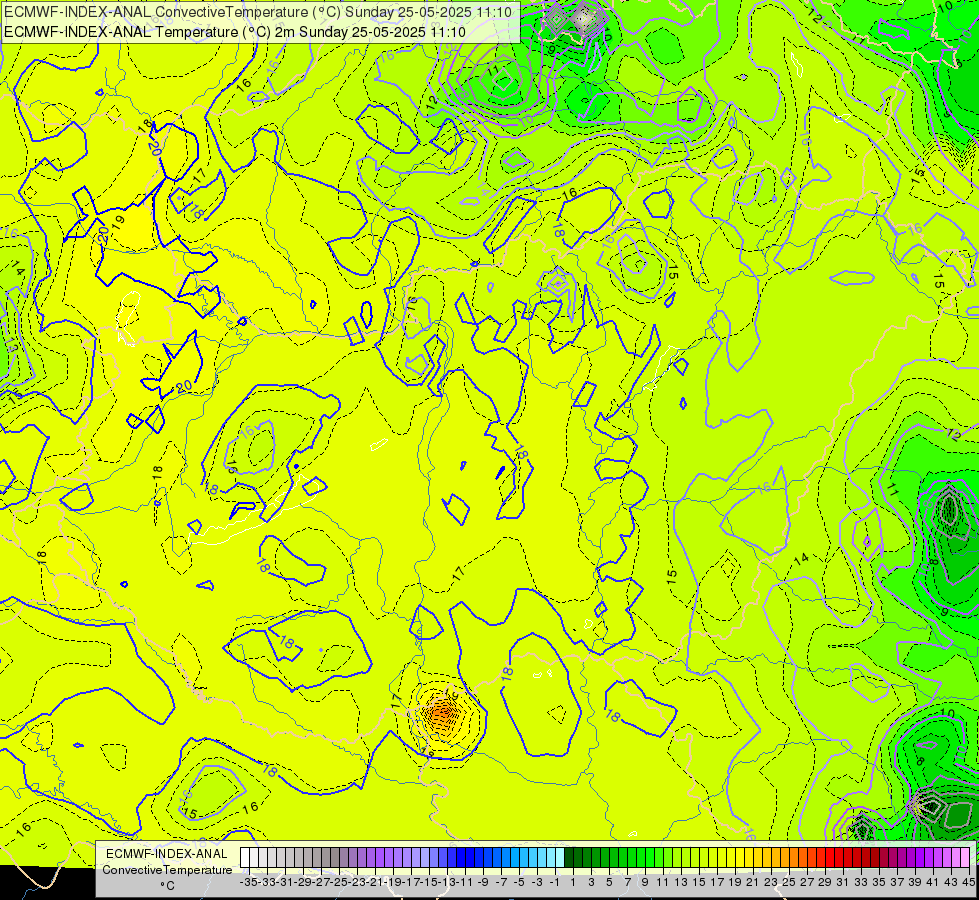
Task: Click the legend scale number 33
Action: click(861, 882)
